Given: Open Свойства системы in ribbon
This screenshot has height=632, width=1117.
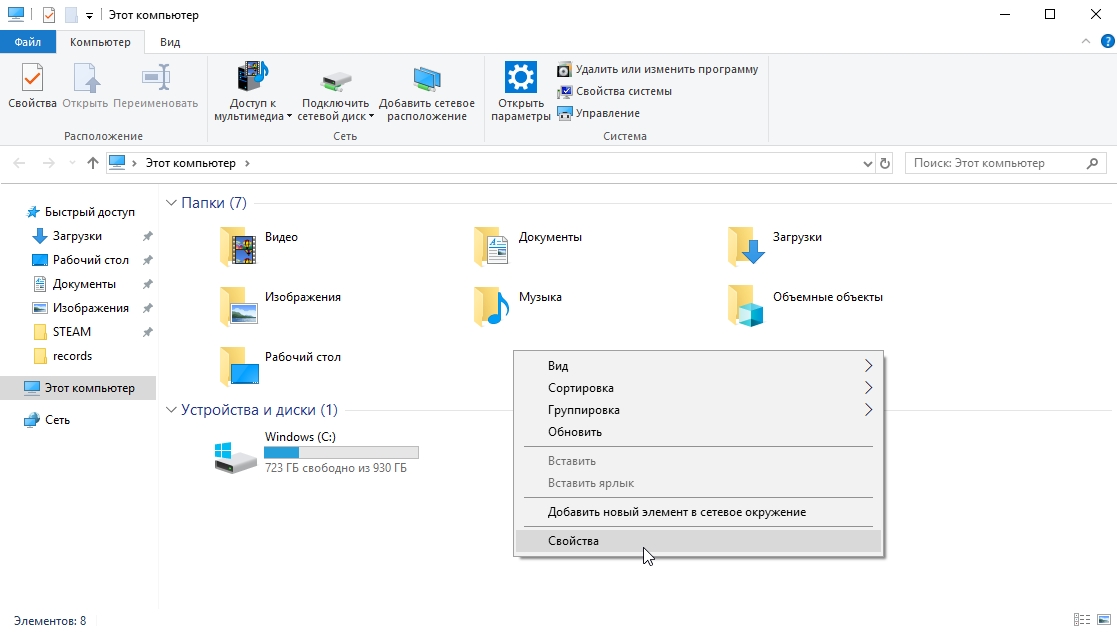Looking at the screenshot, I should coord(615,91).
